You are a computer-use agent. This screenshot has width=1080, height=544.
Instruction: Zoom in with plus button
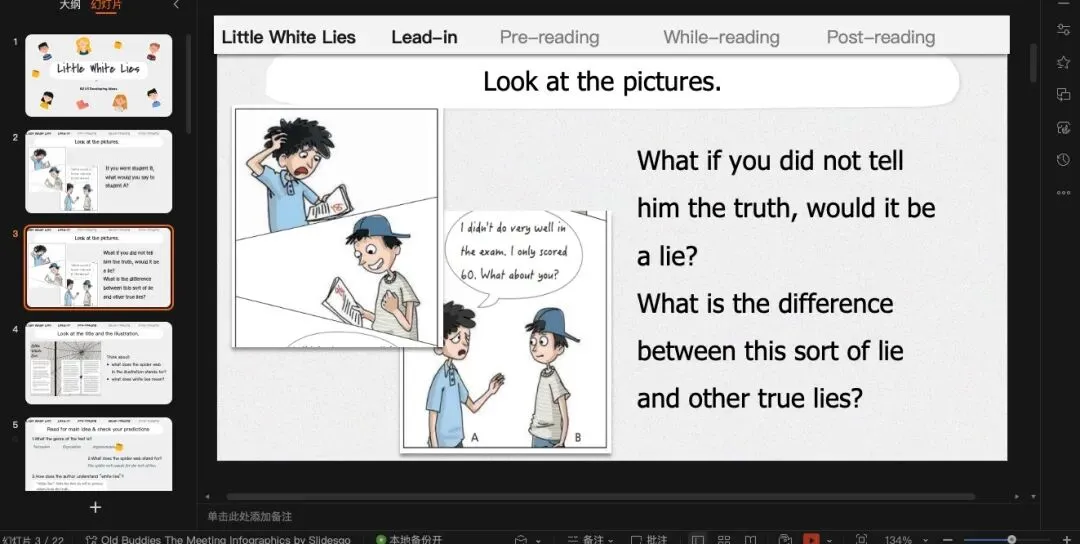tap(1068, 540)
